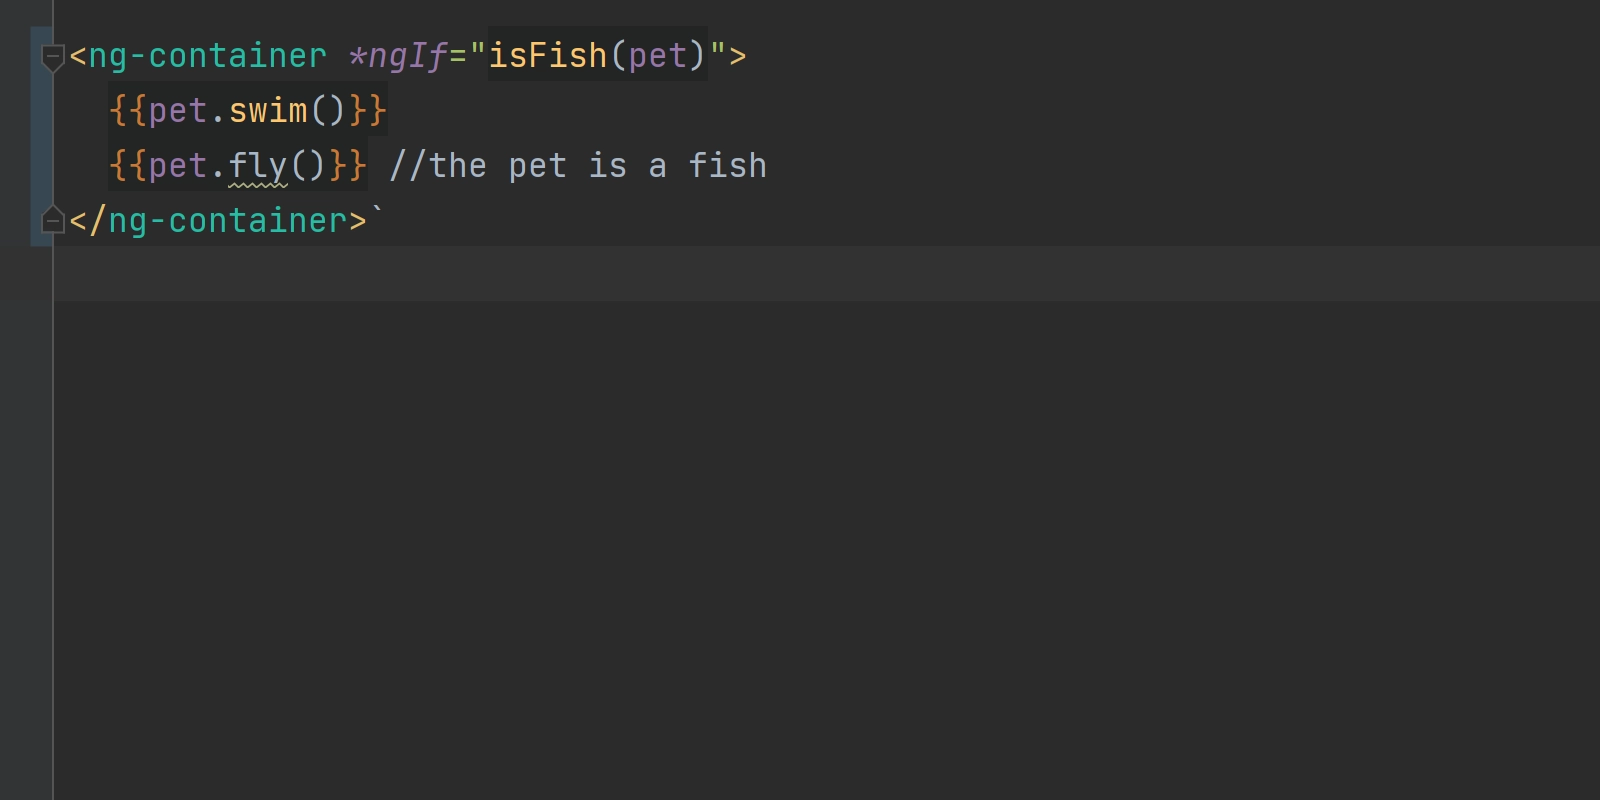Place cursor on the underlined fly method
The height and width of the screenshot is (800, 1600).
click(x=258, y=166)
